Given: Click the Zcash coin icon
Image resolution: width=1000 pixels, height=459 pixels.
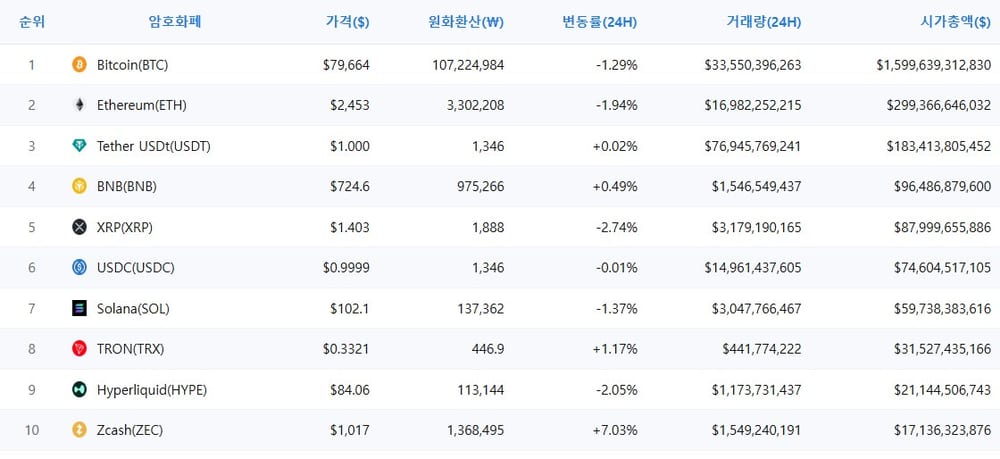Looking at the screenshot, I should (x=79, y=430).
